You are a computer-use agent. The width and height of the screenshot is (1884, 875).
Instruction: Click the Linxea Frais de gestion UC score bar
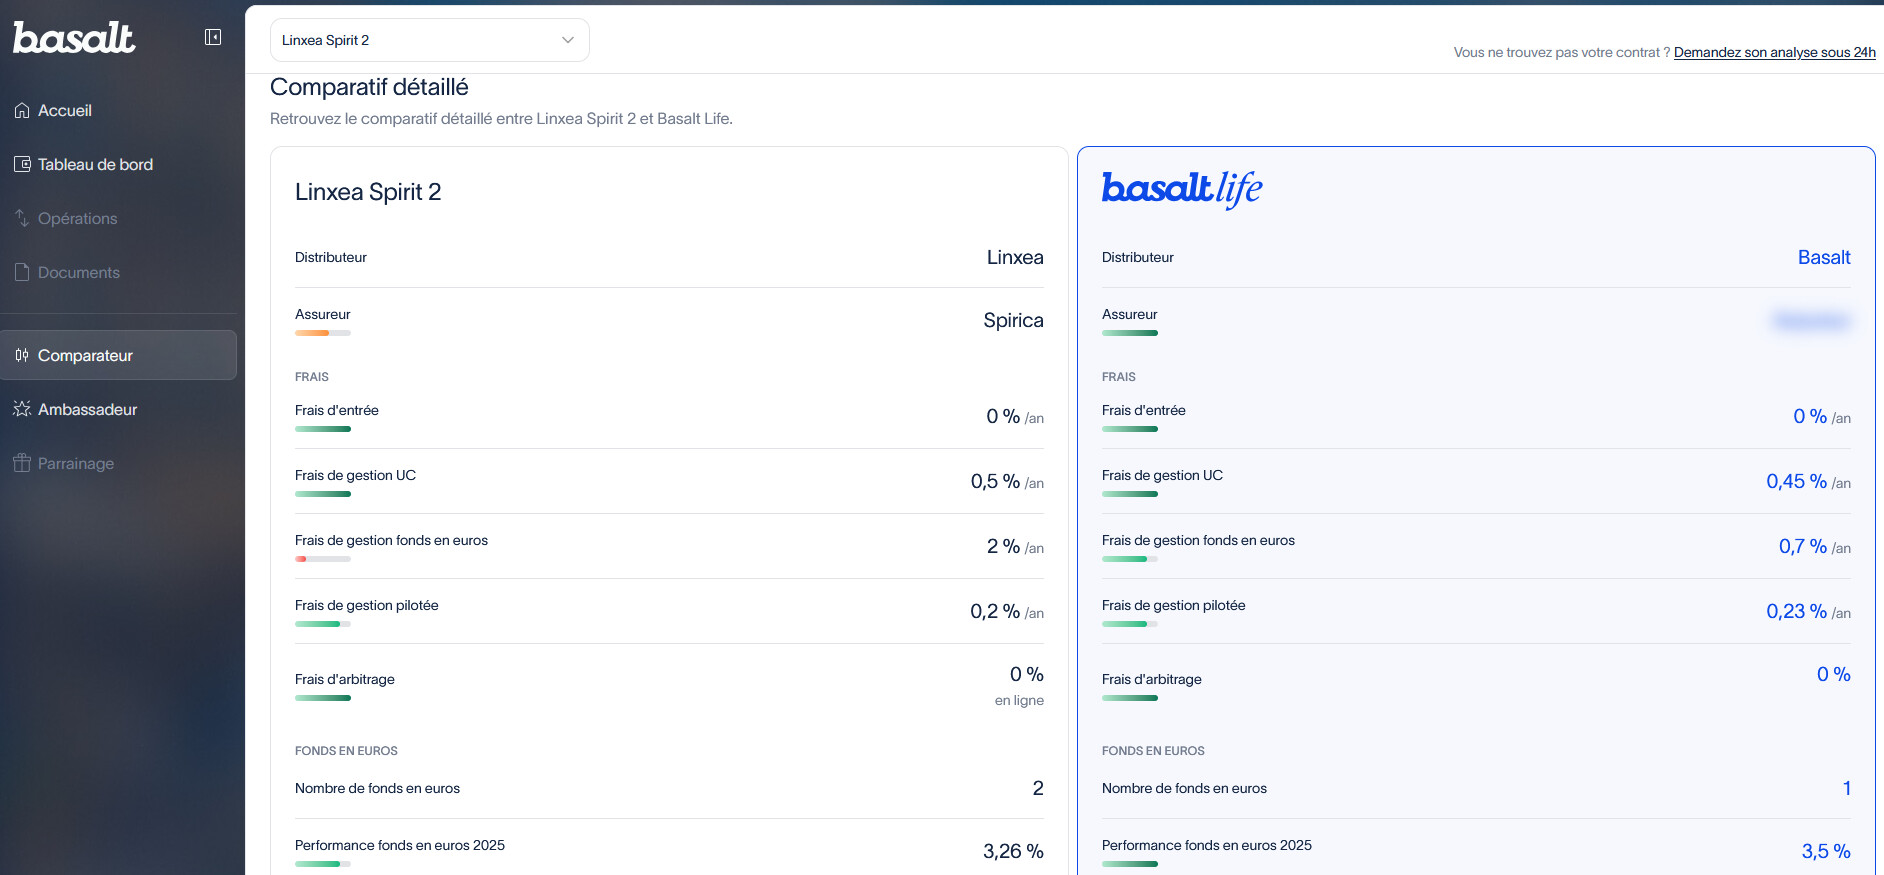(323, 494)
